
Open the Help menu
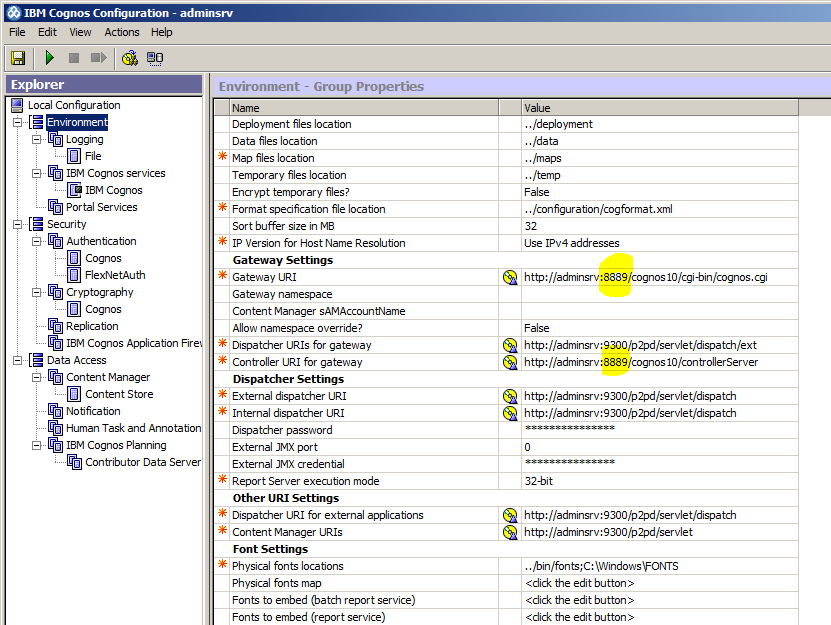(162, 32)
